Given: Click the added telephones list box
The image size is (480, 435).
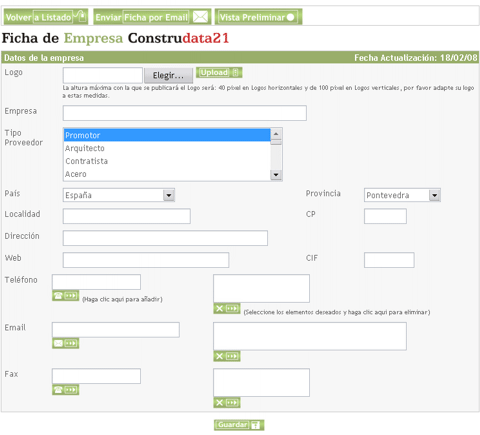Looking at the screenshot, I should tap(261, 288).
